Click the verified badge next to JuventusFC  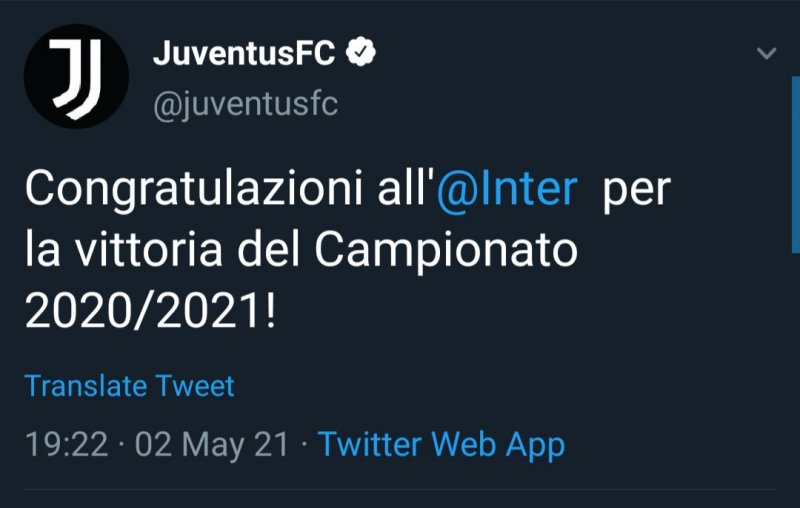point(361,53)
